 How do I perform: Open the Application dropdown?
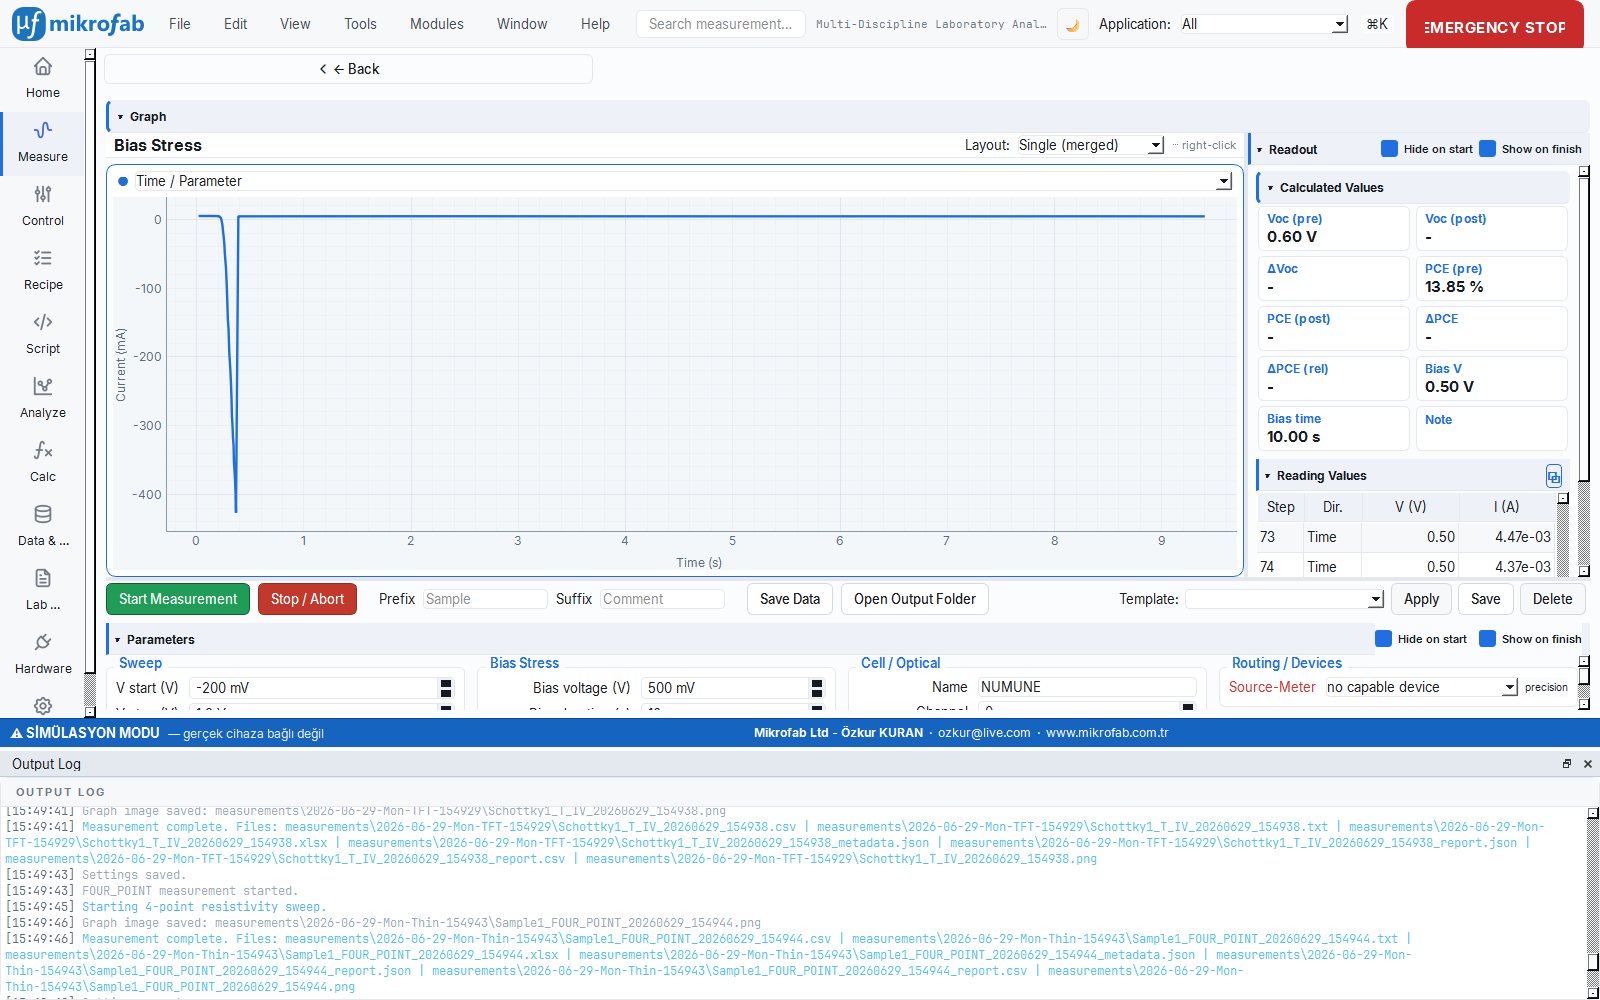click(1263, 24)
